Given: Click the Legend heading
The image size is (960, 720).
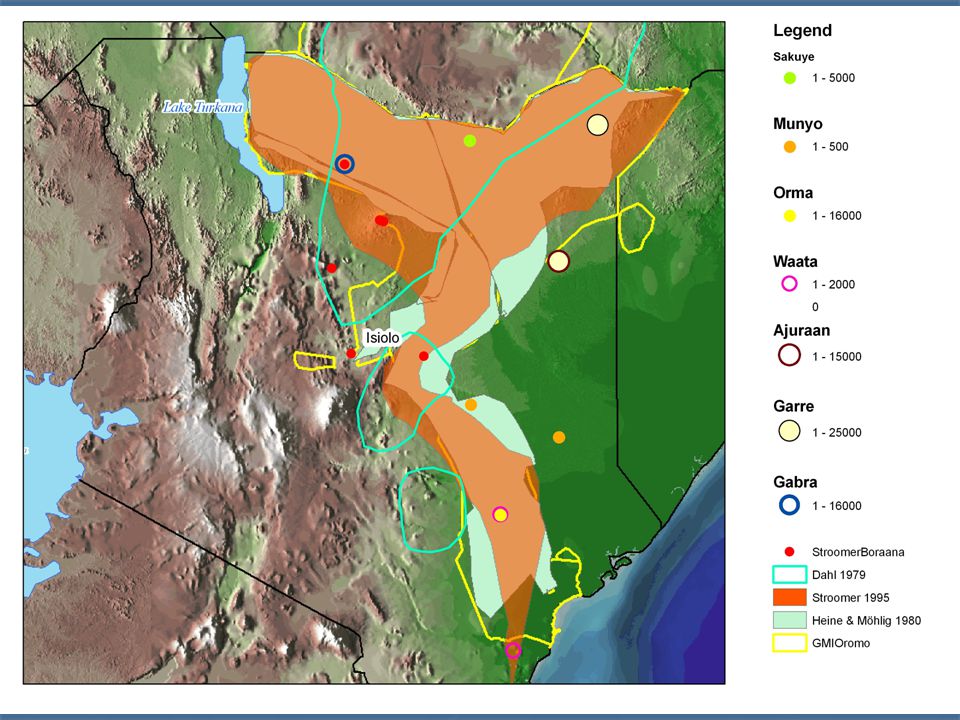Looking at the screenshot, I should pos(802,31).
